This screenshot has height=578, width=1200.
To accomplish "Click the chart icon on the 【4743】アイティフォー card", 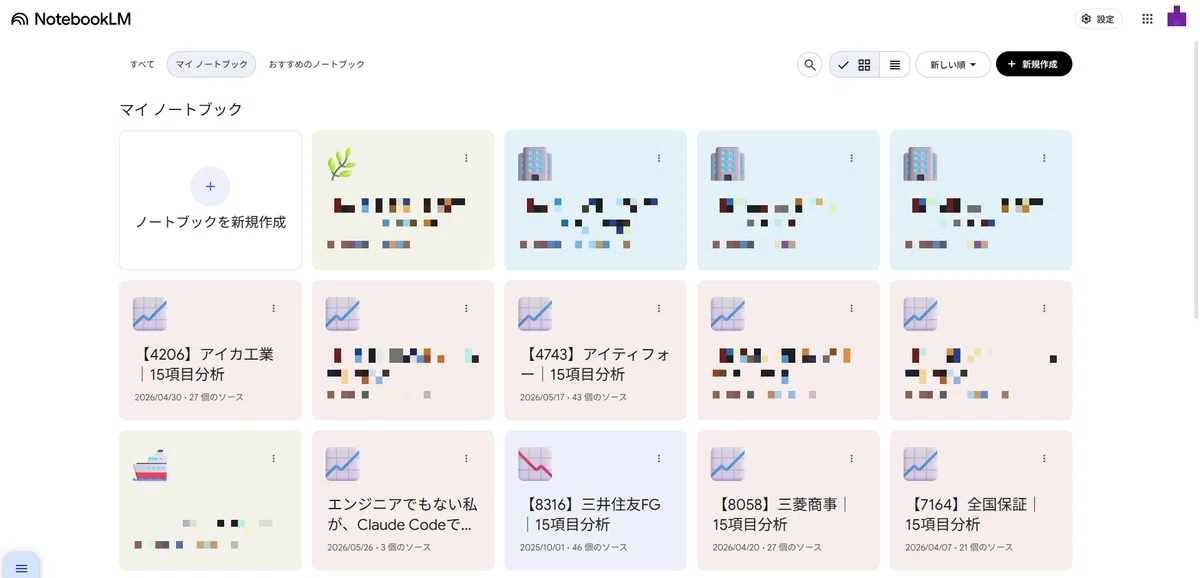I will [535, 314].
